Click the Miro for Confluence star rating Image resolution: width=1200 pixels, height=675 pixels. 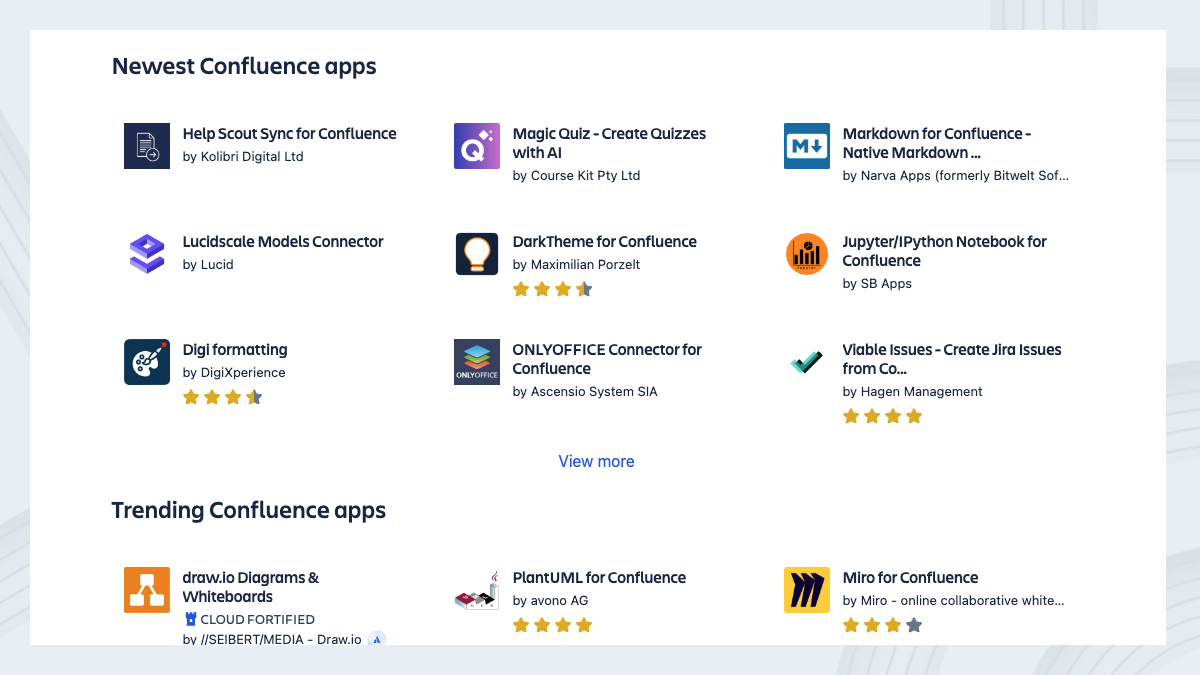(x=883, y=625)
